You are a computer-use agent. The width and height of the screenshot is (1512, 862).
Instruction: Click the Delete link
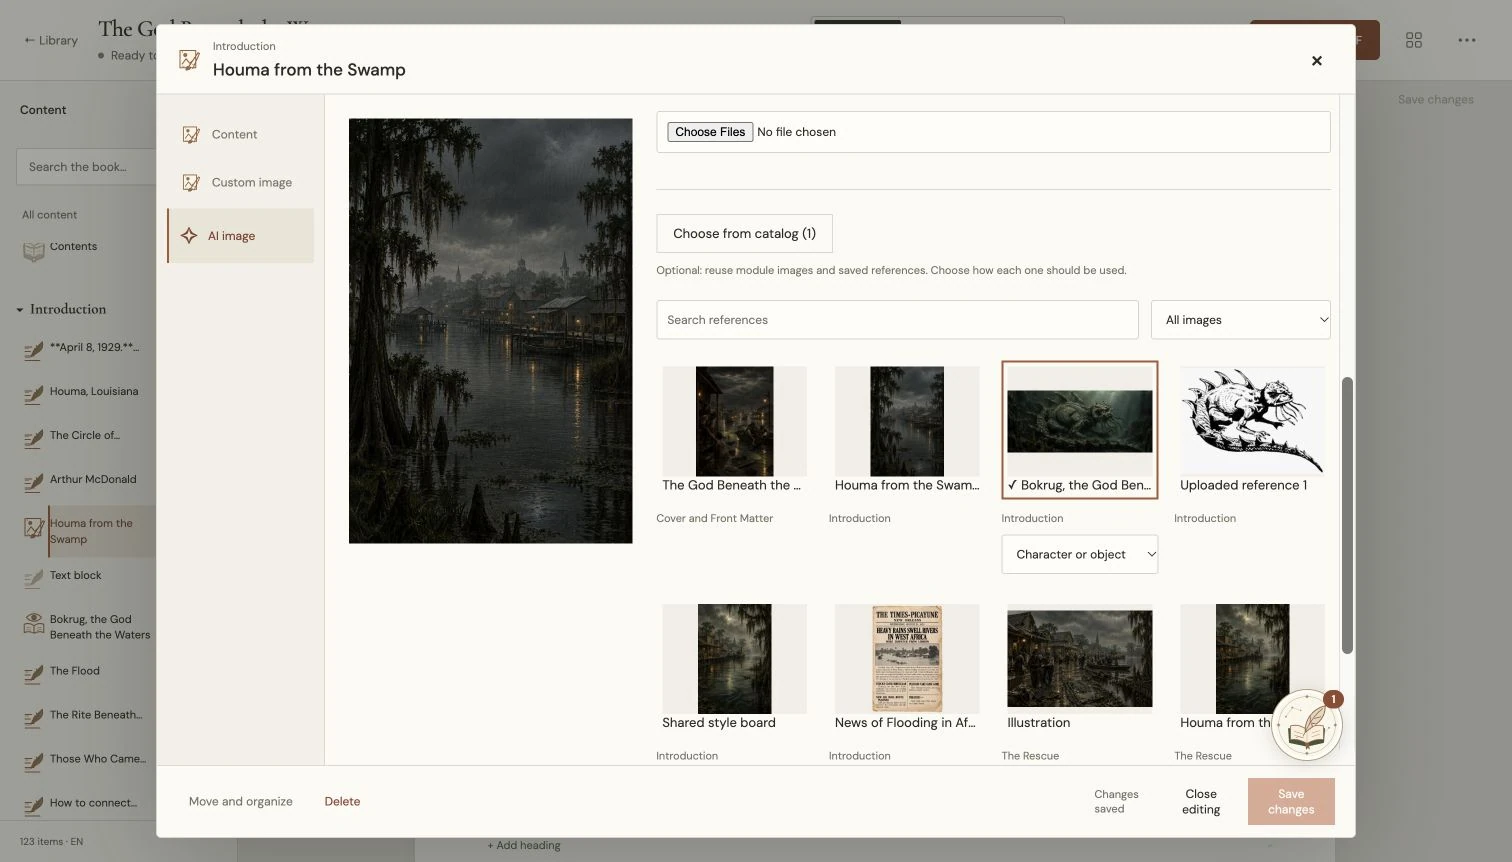(342, 801)
